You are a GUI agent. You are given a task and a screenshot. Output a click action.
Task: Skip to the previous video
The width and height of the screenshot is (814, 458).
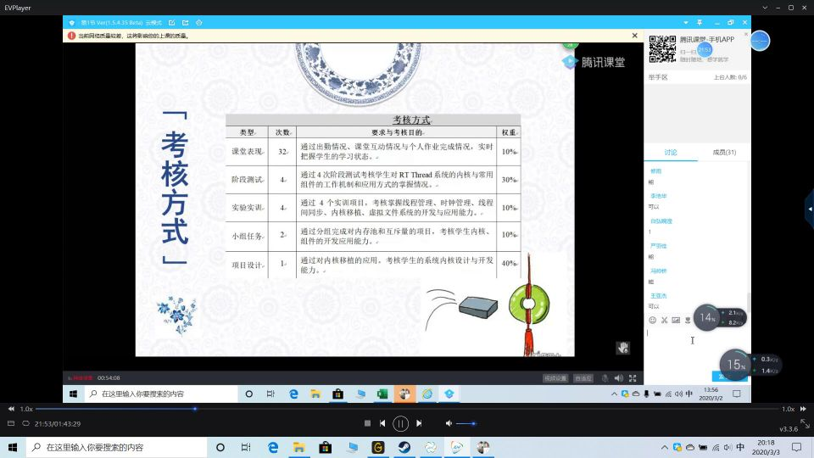click(382, 424)
